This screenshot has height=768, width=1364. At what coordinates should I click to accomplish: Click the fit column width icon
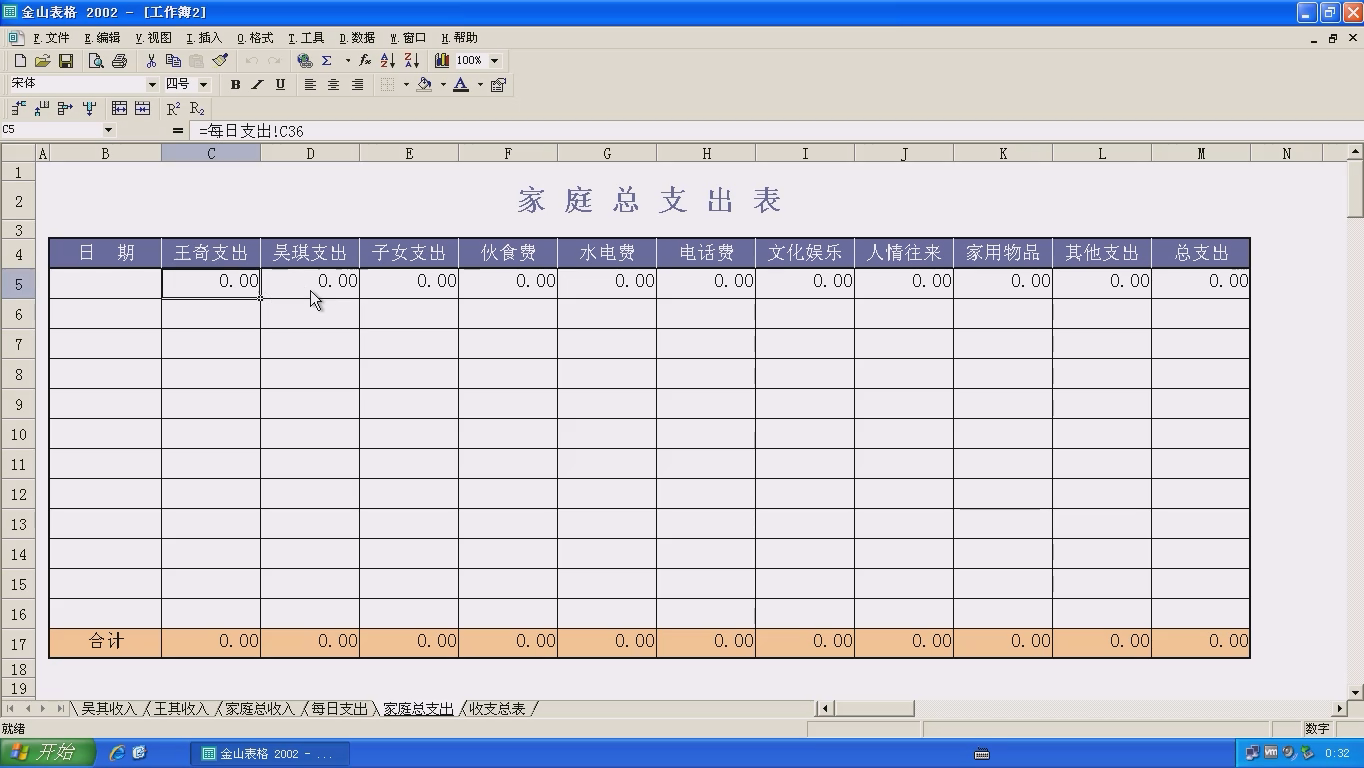(119, 108)
